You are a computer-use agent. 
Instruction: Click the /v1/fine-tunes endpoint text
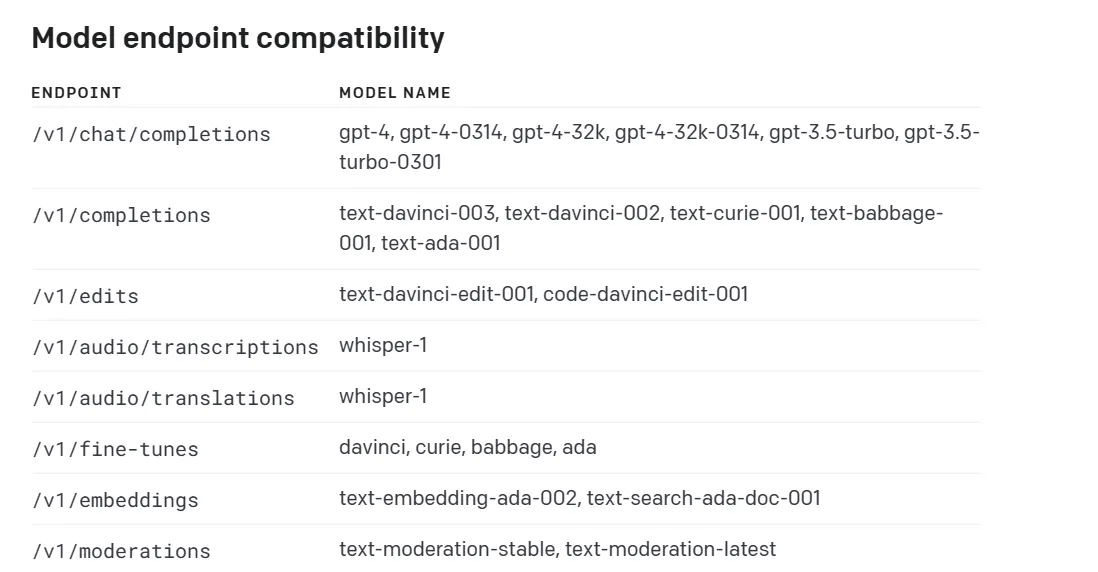[115, 449]
